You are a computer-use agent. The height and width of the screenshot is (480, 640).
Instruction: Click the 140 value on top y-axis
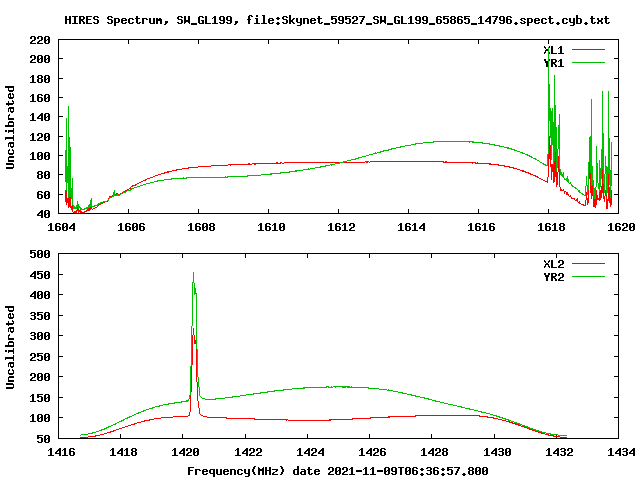[40, 117]
